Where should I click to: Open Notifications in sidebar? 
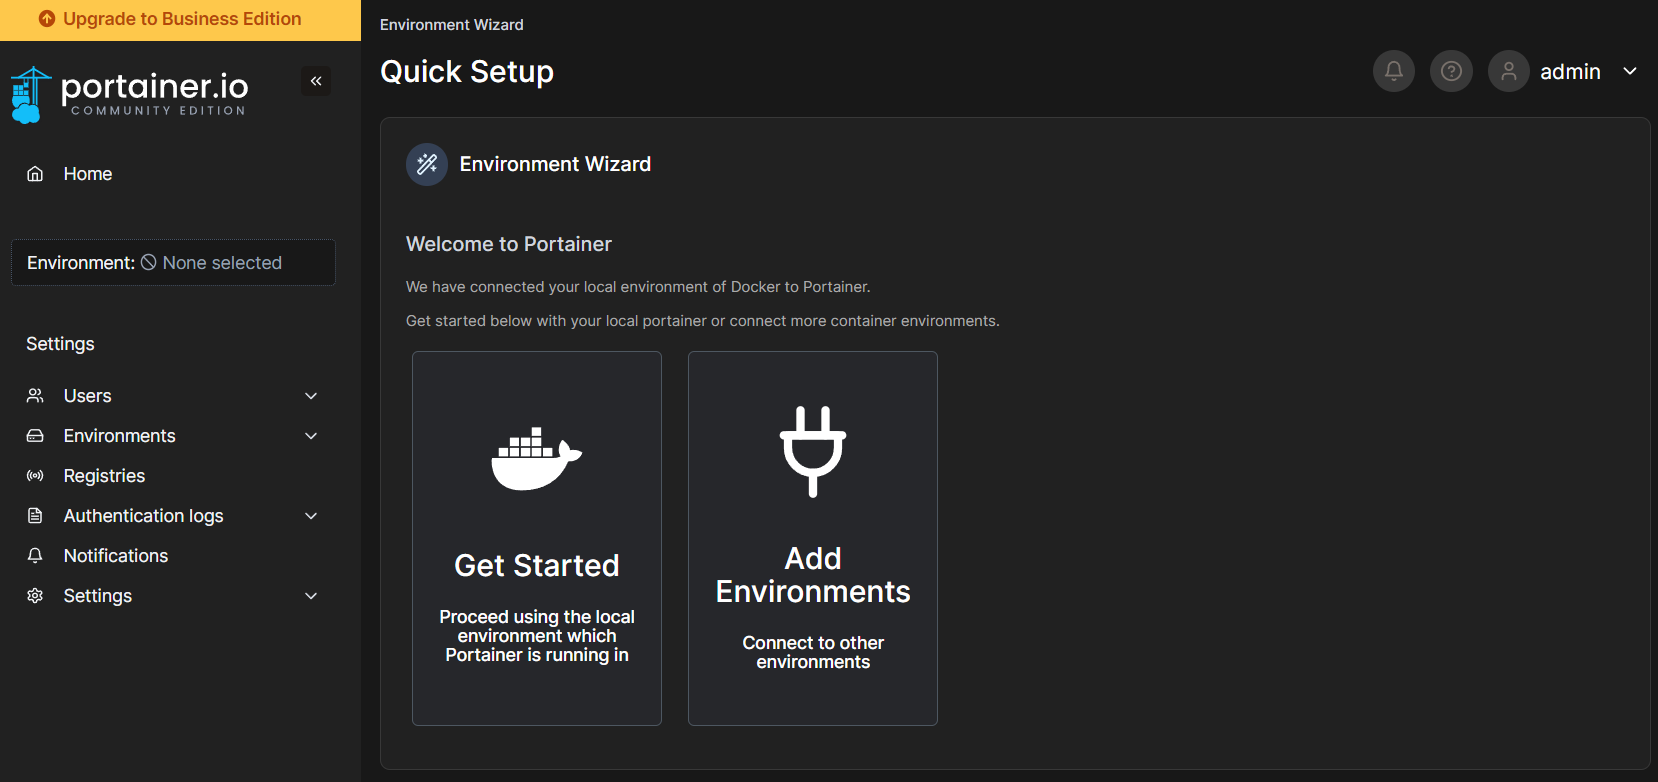pos(173,556)
